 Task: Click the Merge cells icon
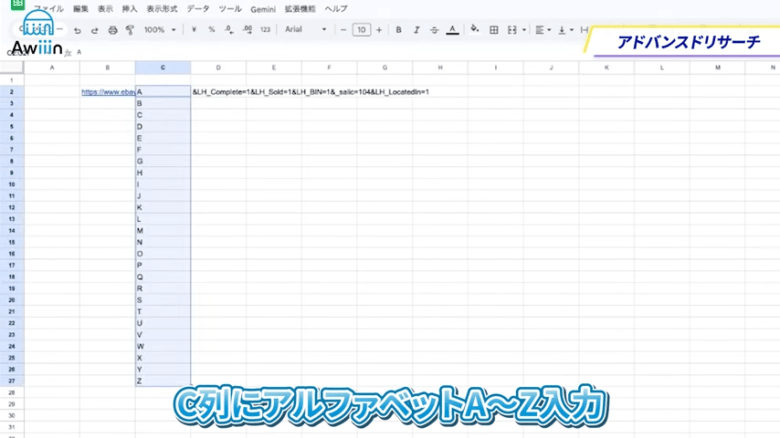coord(512,30)
